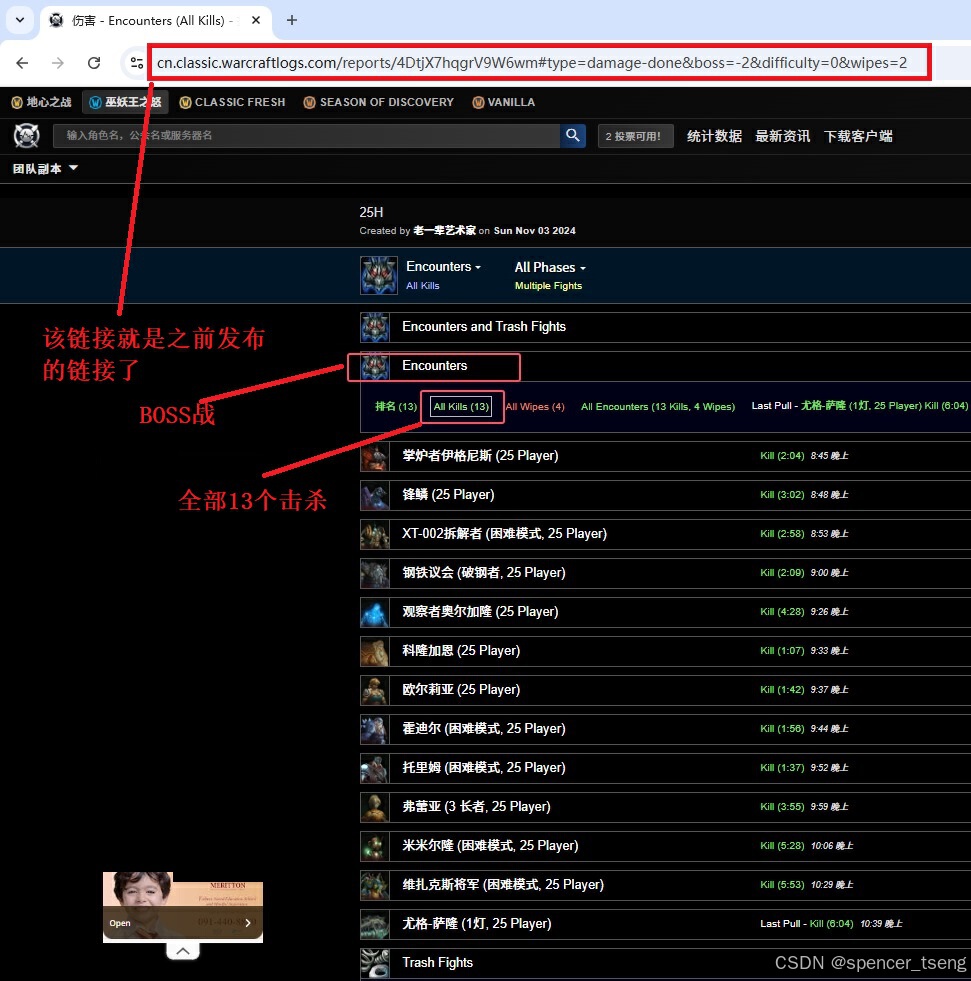The width and height of the screenshot is (971, 981).
Task: Open tab search chevron in tab strip
Action: coord(20,20)
